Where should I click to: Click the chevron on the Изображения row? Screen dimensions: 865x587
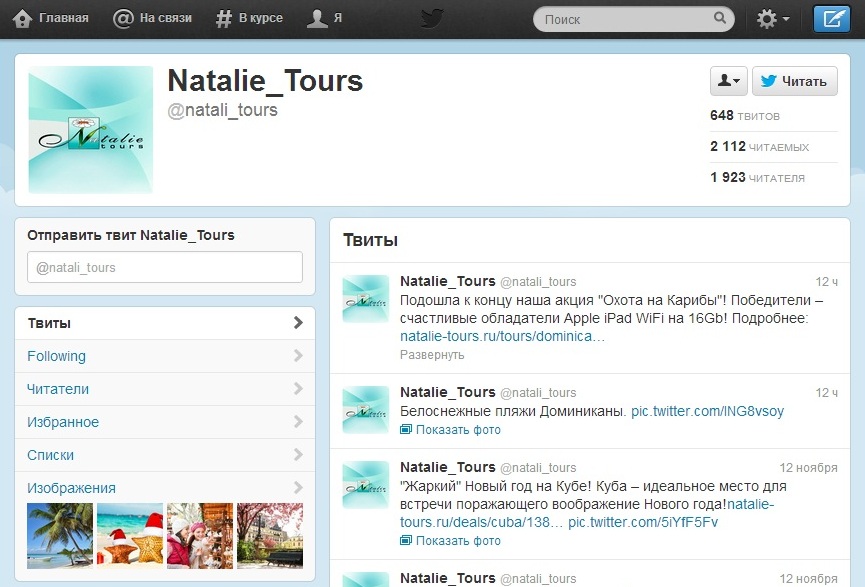[298, 488]
